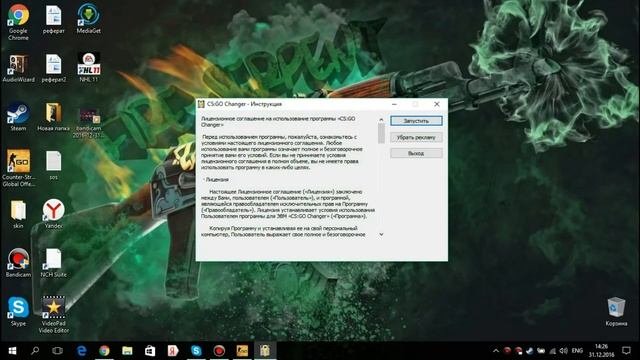The height and width of the screenshot is (360, 640).
Task: Switch the ENG input language indicator
Action: click(577, 351)
